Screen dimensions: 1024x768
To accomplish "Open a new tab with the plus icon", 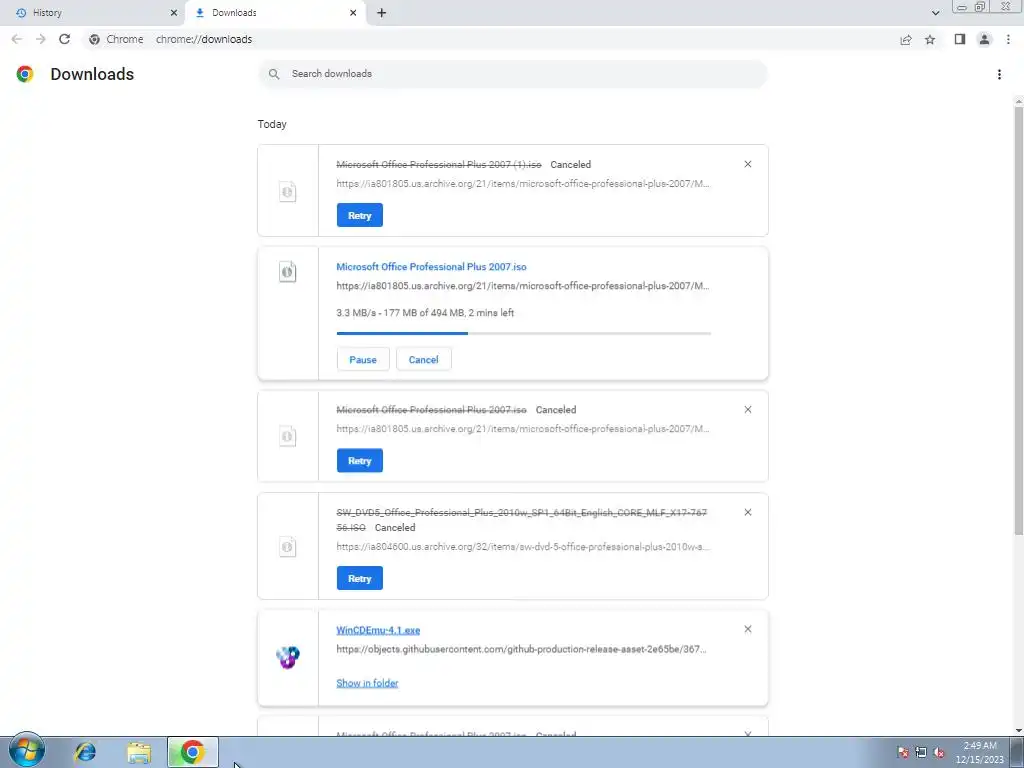I will (x=381, y=12).
